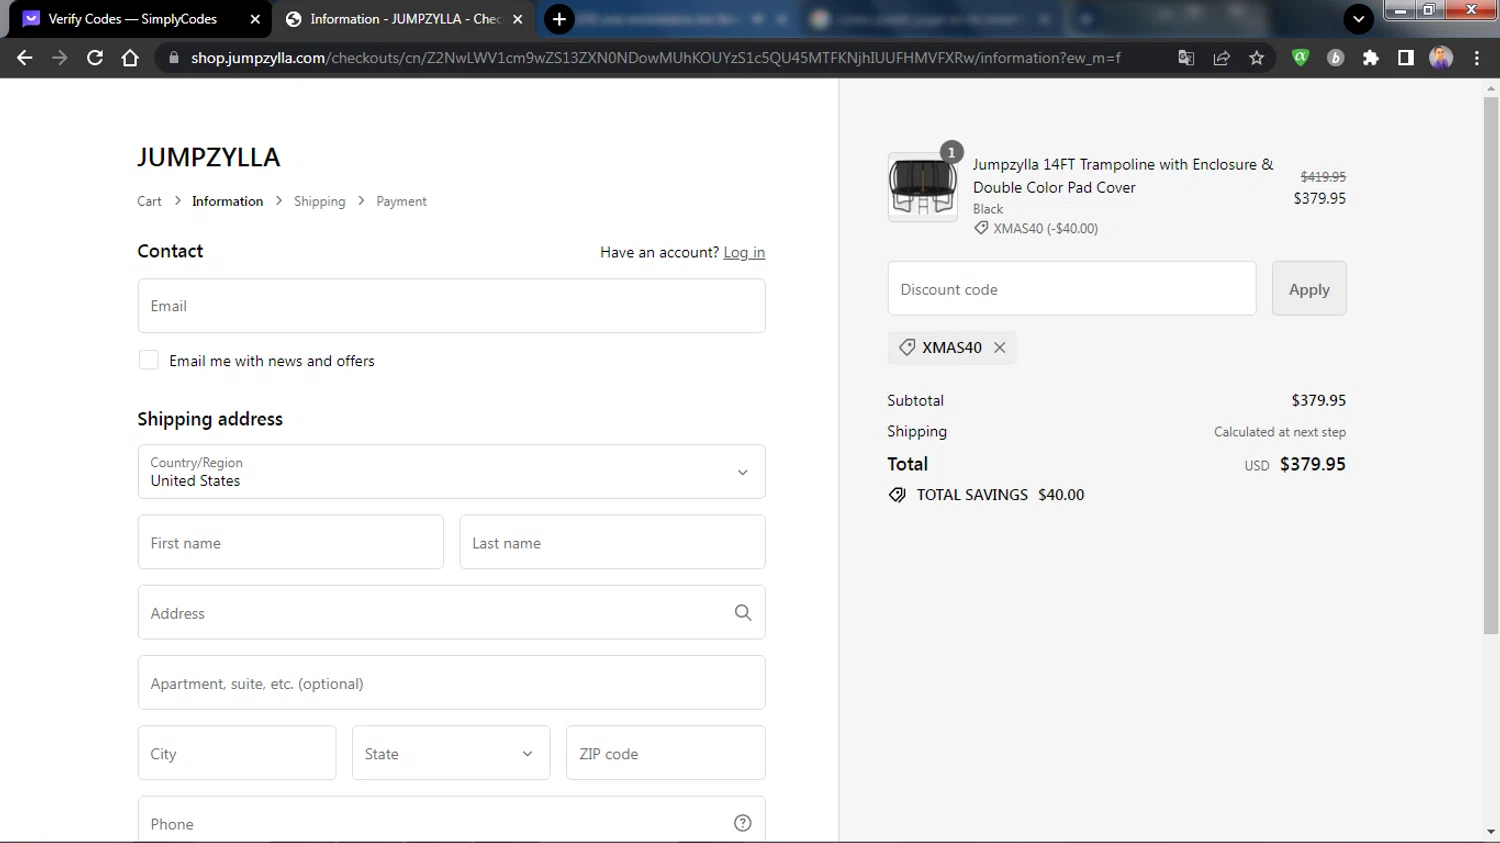
Task: Remove the XMAS40 discount code
Action: click(999, 348)
